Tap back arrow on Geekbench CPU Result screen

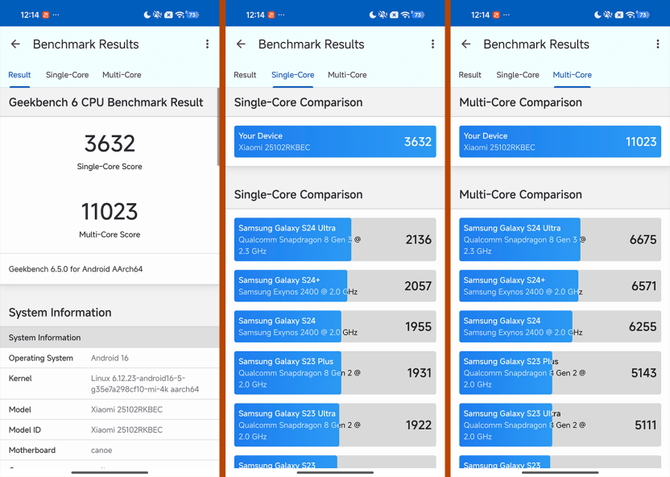(15, 44)
